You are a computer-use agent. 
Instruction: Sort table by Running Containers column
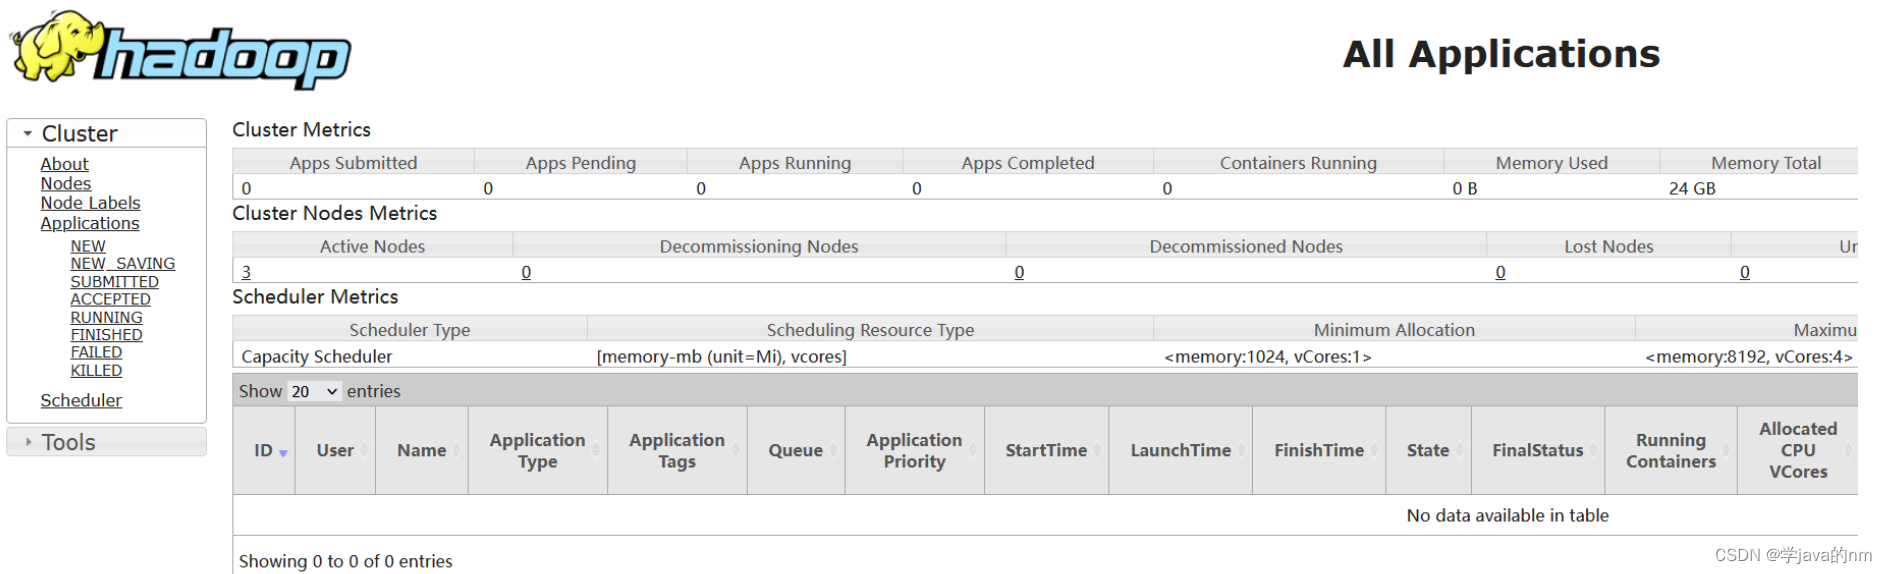click(1671, 450)
